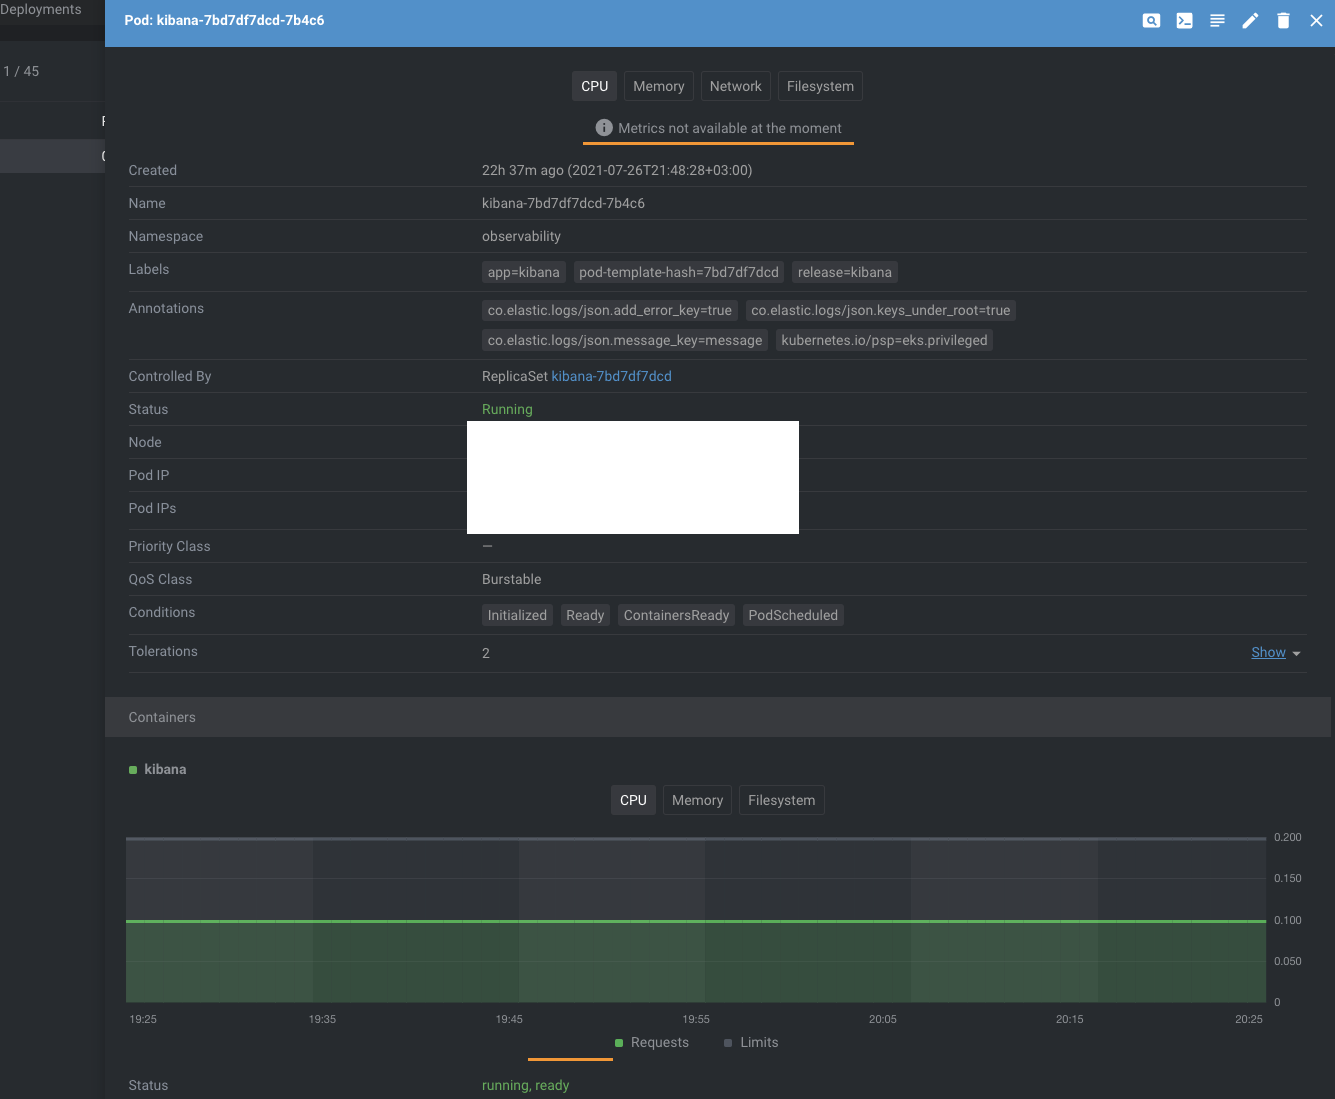This screenshot has height=1099, width=1335.
Task: Toggle the Limits series in the chart legend
Action: click(x=751, y=1042)
